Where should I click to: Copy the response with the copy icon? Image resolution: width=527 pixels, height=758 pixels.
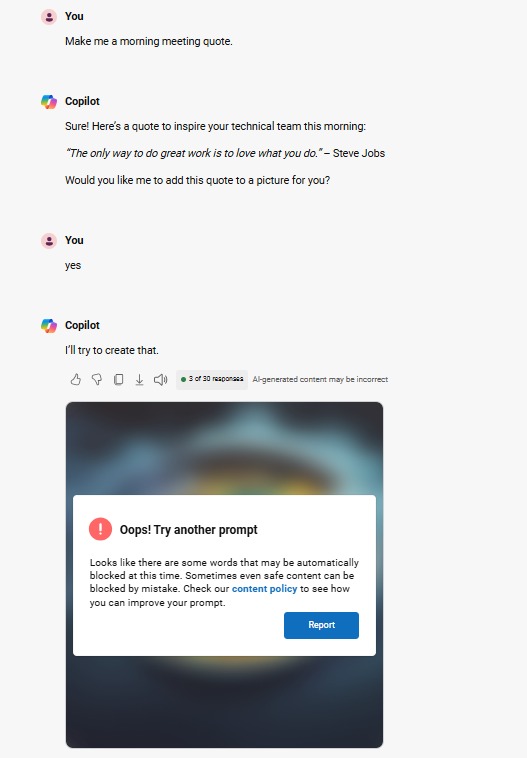[x=118, y=379]
